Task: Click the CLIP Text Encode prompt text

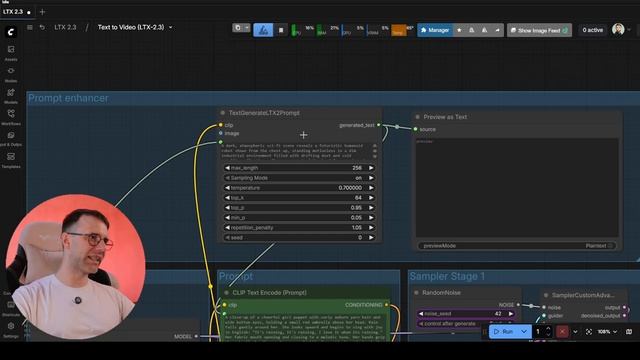Action: pos(305,327)
